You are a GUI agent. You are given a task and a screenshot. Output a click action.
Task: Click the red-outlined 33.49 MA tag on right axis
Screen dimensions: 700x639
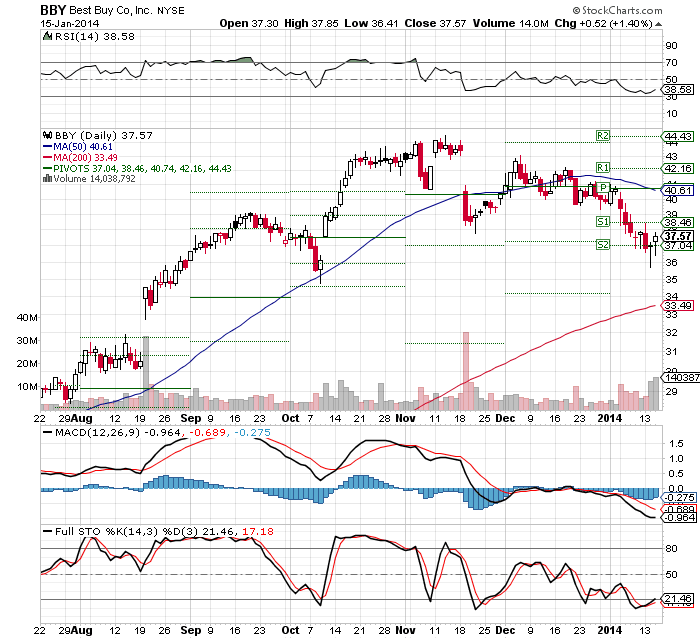click(678, 305)
